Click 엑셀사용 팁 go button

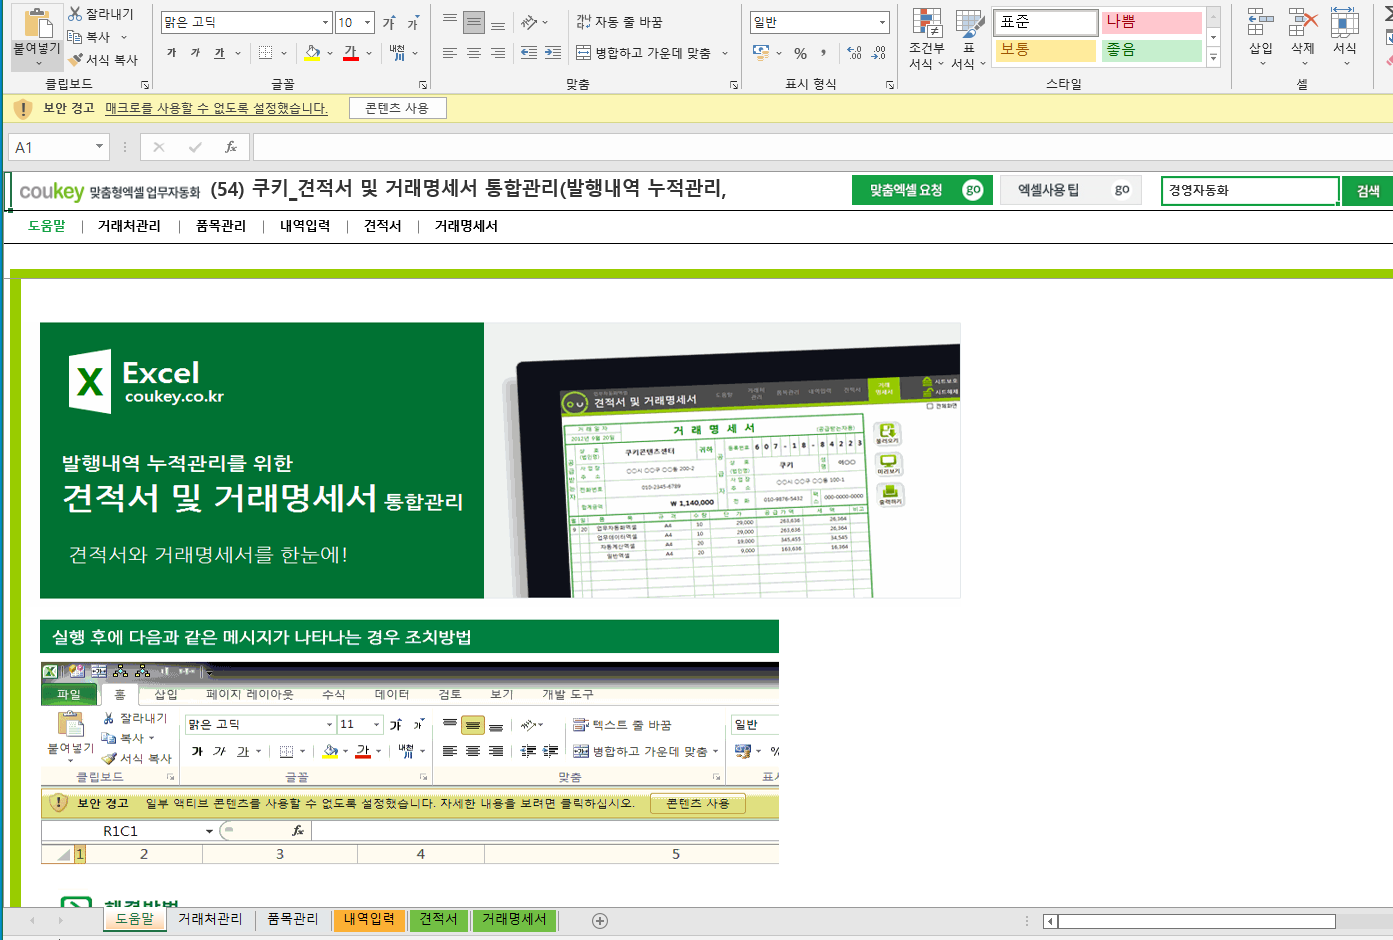pos(1071,190)
